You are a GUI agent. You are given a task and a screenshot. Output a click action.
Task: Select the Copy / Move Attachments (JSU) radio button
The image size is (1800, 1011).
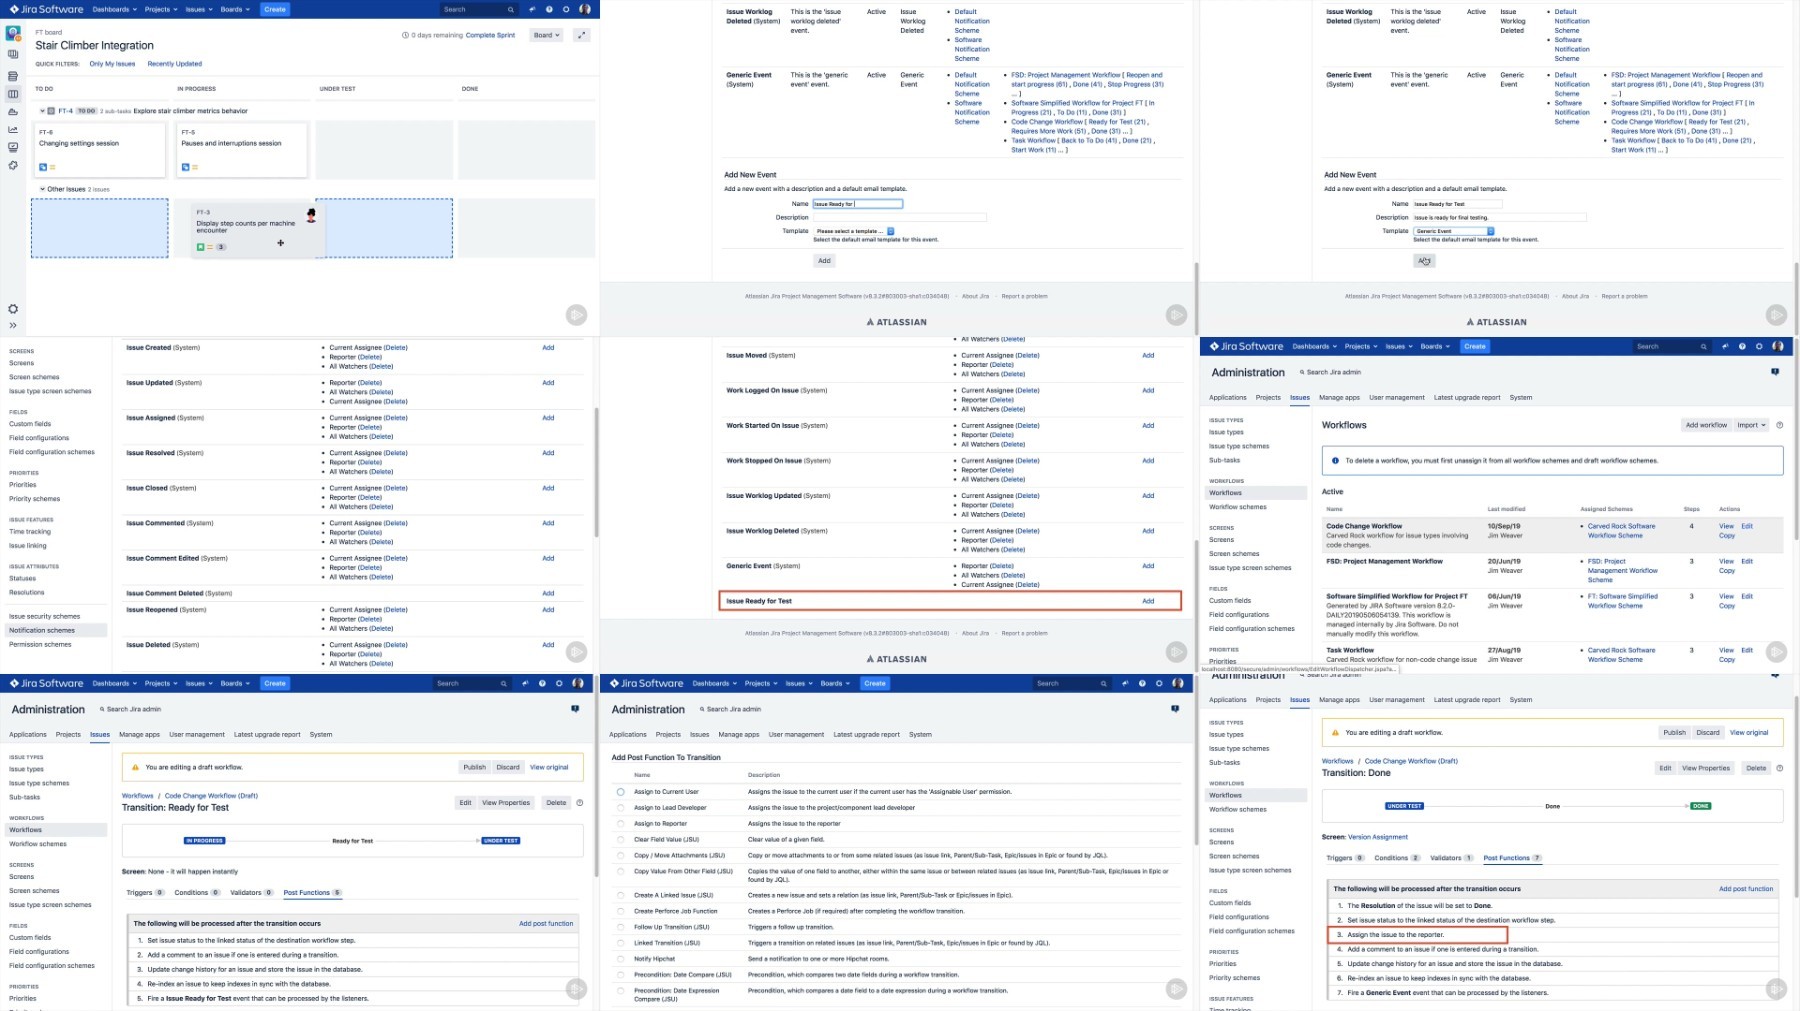(621, 856)
